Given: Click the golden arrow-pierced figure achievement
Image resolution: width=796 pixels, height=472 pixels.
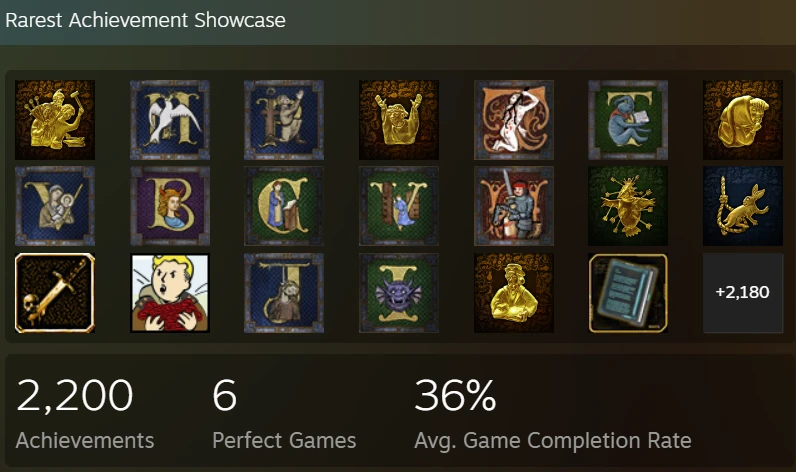Looking at the screenshot, I should 628,206.
